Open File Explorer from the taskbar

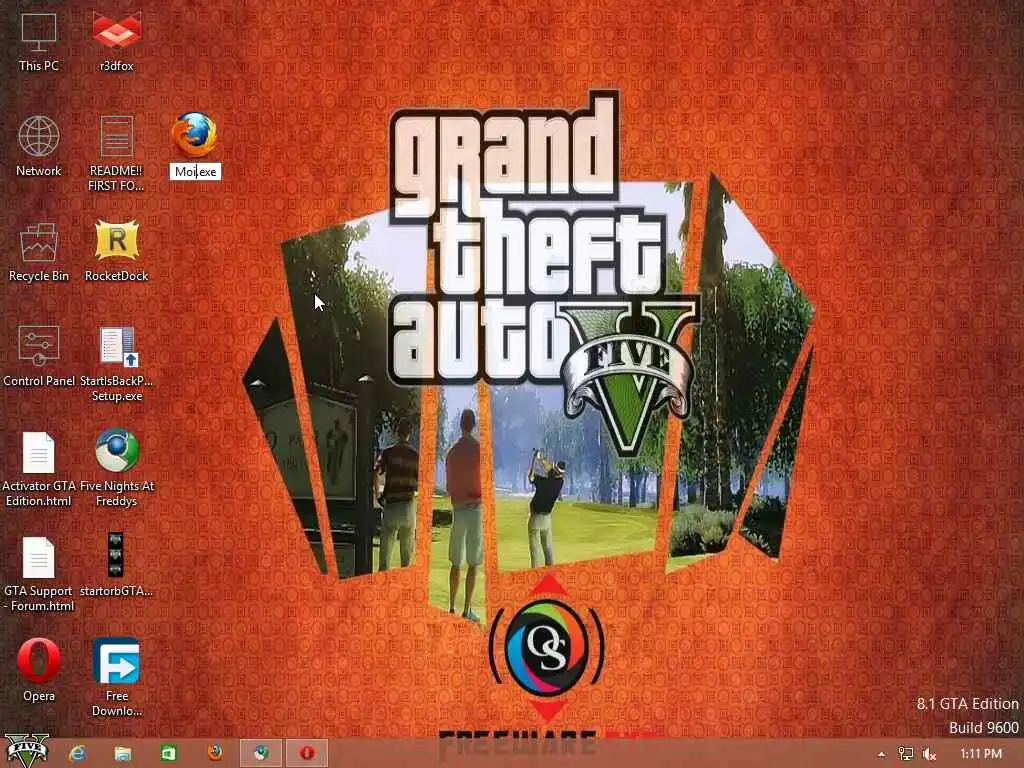click(x=123, y=754)
